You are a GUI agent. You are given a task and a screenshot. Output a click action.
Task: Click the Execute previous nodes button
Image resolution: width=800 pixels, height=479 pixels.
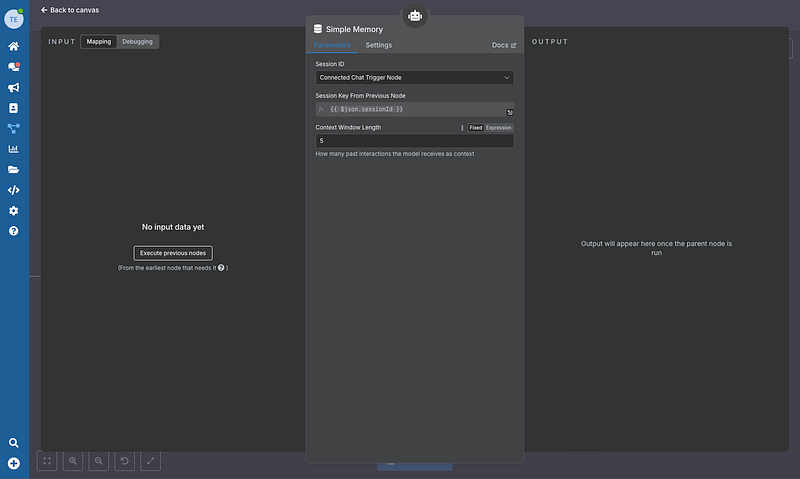(173, 253)
